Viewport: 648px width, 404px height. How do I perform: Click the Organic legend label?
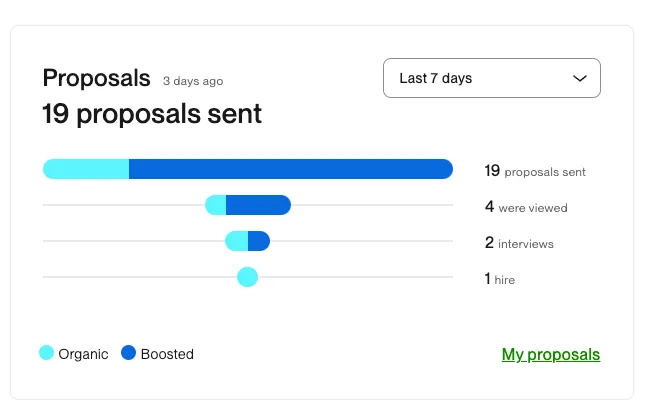[x=83, y=354]
